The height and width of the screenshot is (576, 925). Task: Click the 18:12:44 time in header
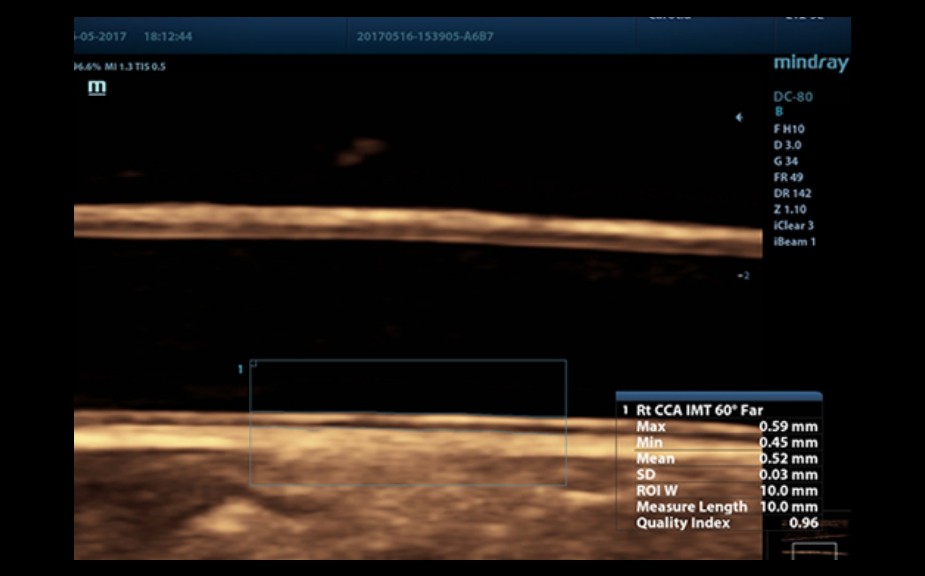[168, 37]
